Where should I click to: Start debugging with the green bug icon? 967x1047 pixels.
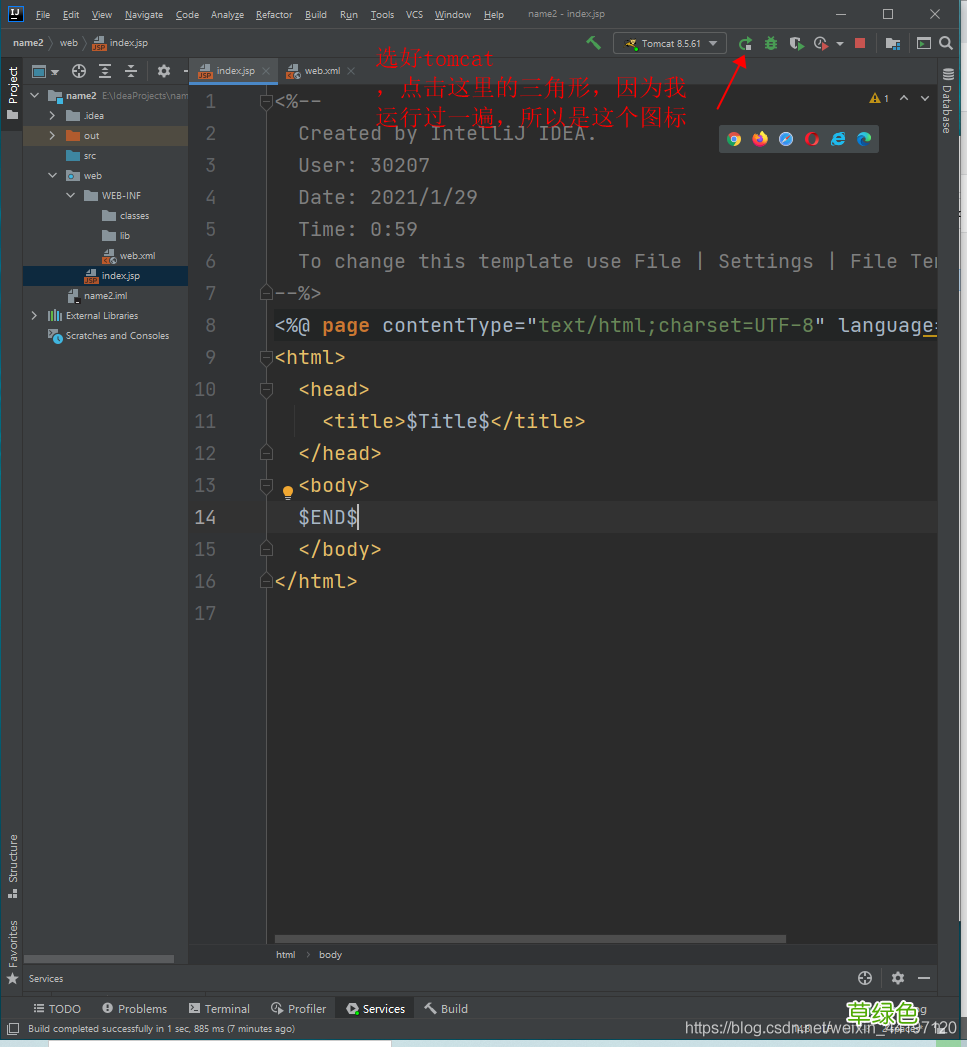(771, 44)
